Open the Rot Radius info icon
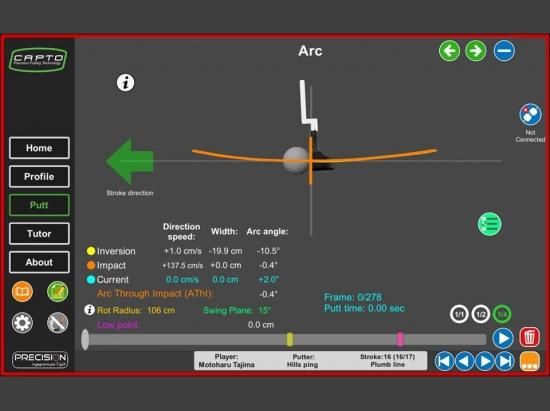 (89, 310)
